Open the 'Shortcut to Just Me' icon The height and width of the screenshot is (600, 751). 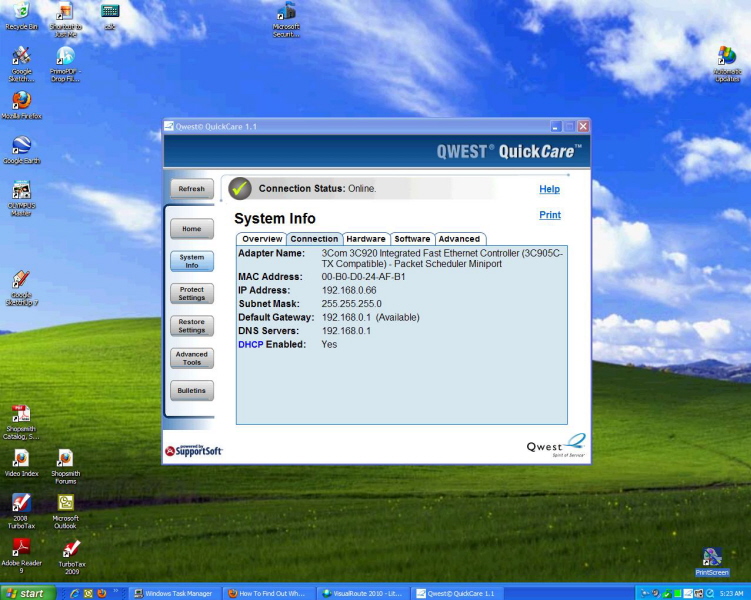click(x=66, y=19)
